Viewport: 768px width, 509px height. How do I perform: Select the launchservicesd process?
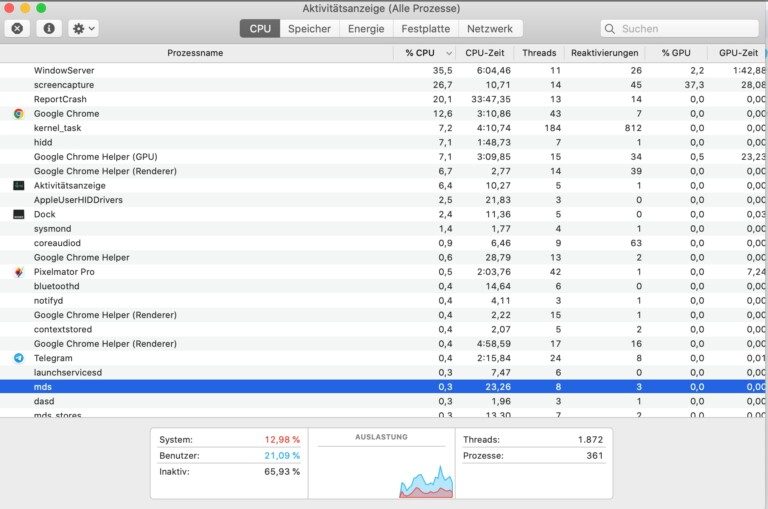coord(384,372)
